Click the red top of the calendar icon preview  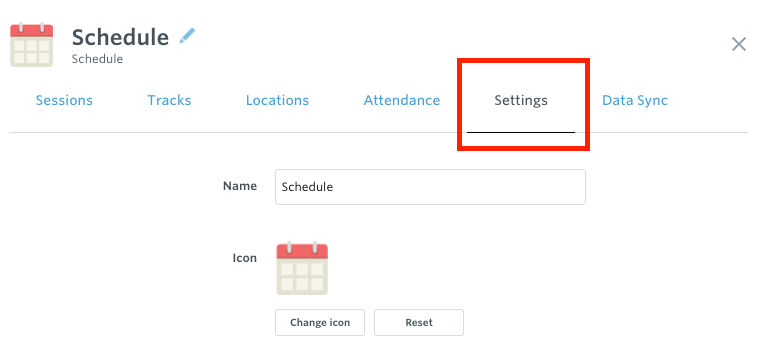coord(302,252)
